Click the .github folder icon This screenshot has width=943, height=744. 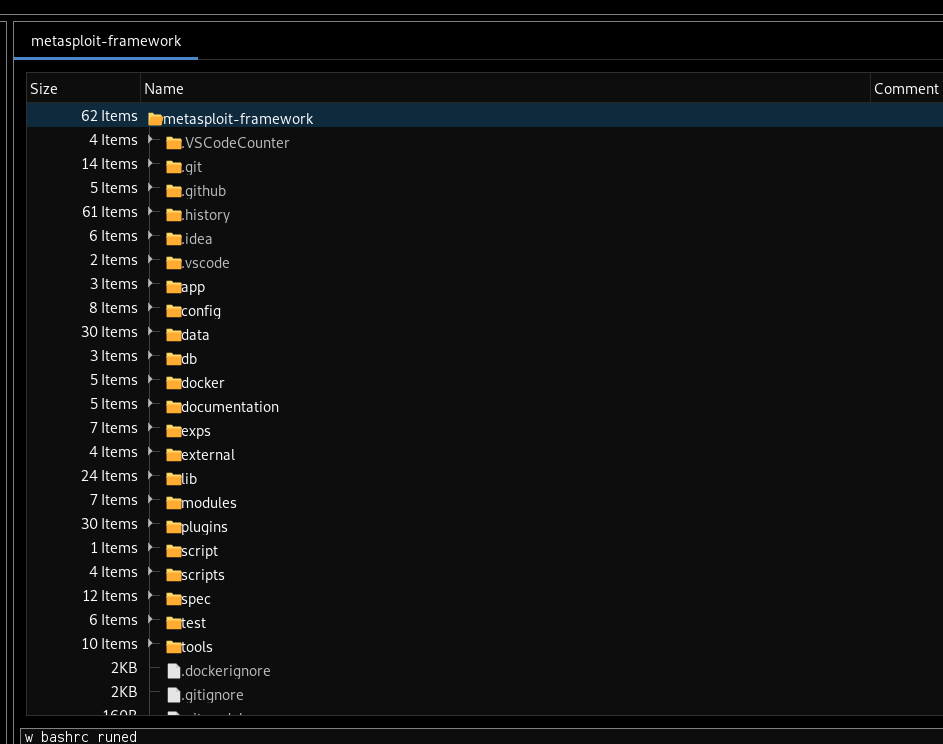(x=174, y=191)
